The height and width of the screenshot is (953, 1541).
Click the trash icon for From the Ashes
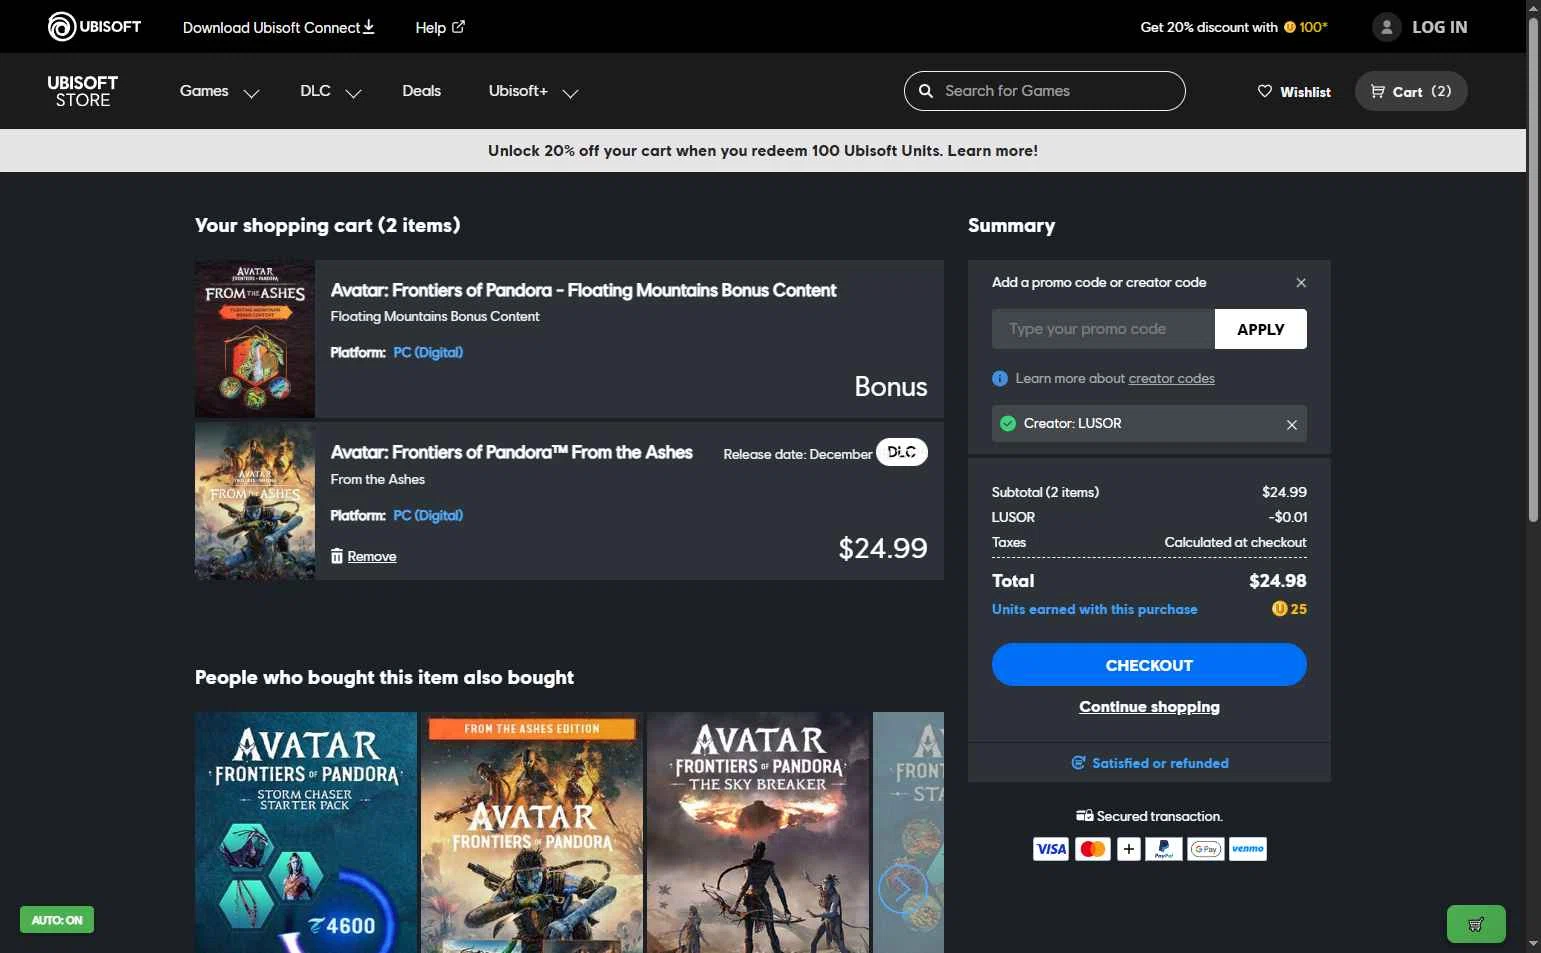(x=337, y=556)
